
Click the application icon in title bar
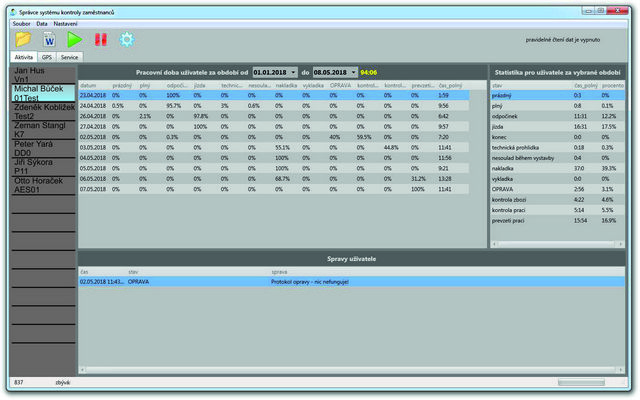pos(13,12)
